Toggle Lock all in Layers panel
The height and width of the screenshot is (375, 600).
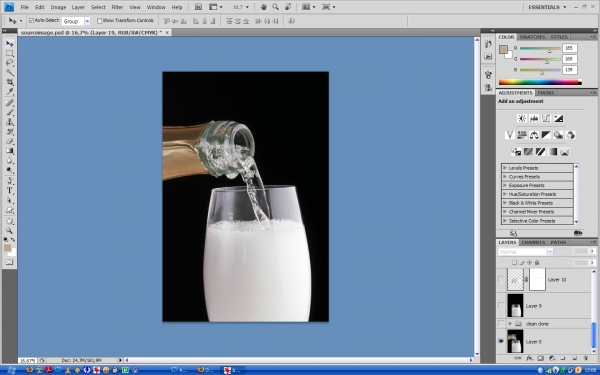coord(537,262)
